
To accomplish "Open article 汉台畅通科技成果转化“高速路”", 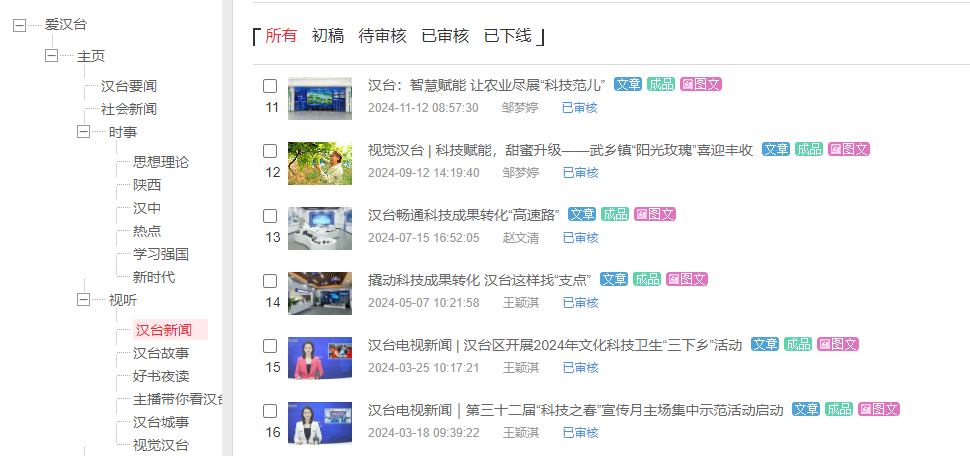I will (x=463, y=214).
